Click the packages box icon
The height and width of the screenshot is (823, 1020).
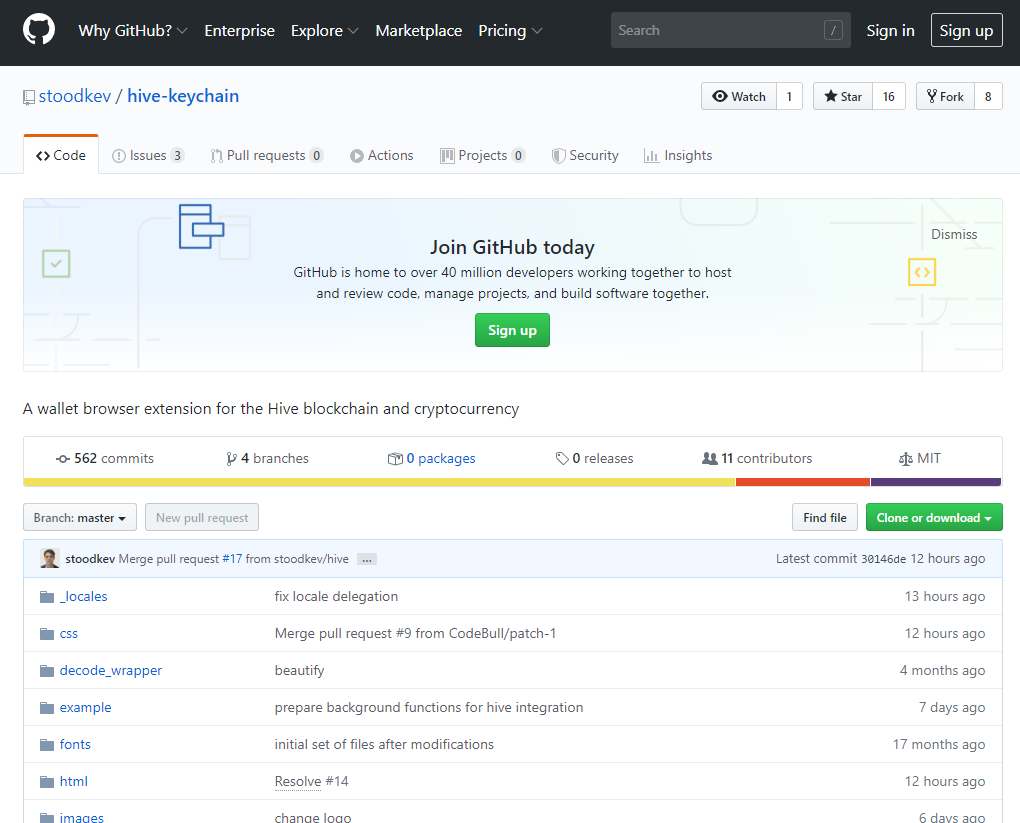[x=395, y=459]
